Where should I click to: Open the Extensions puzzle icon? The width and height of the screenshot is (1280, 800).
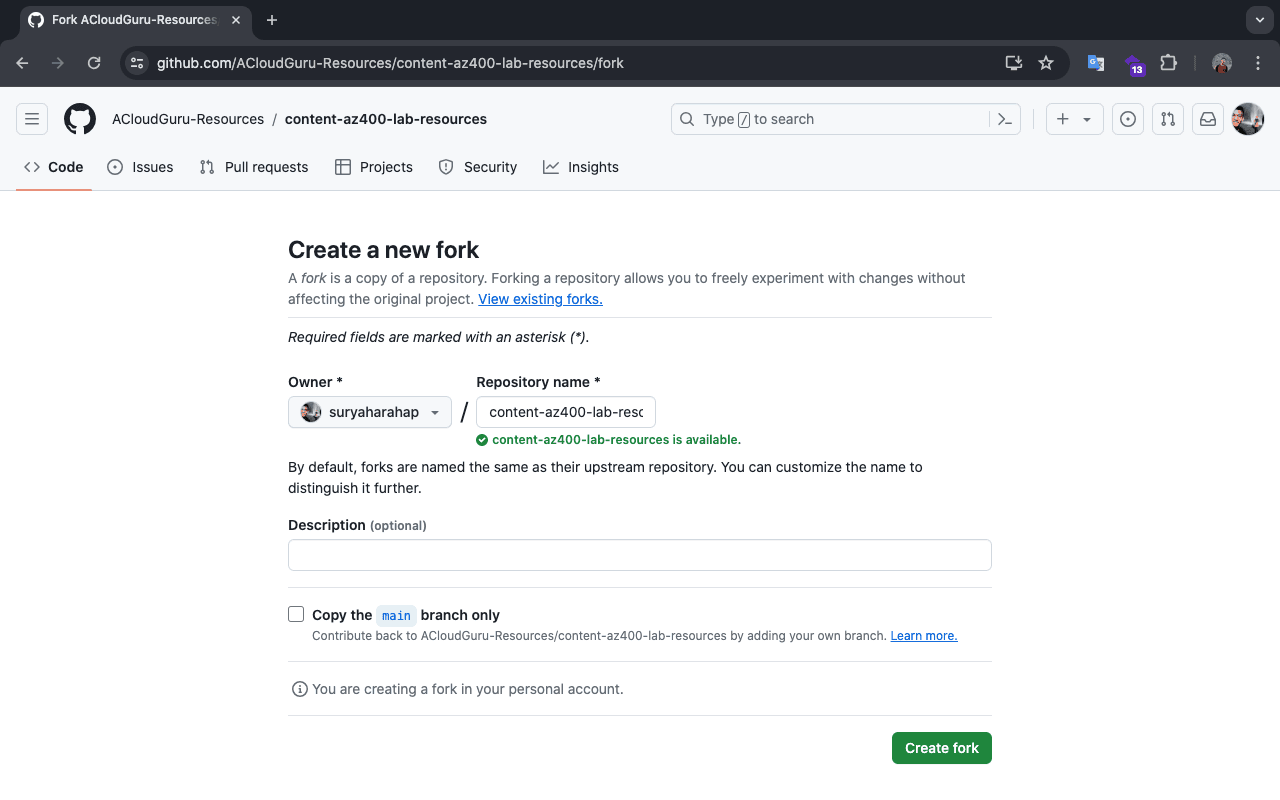(1168, 63)
